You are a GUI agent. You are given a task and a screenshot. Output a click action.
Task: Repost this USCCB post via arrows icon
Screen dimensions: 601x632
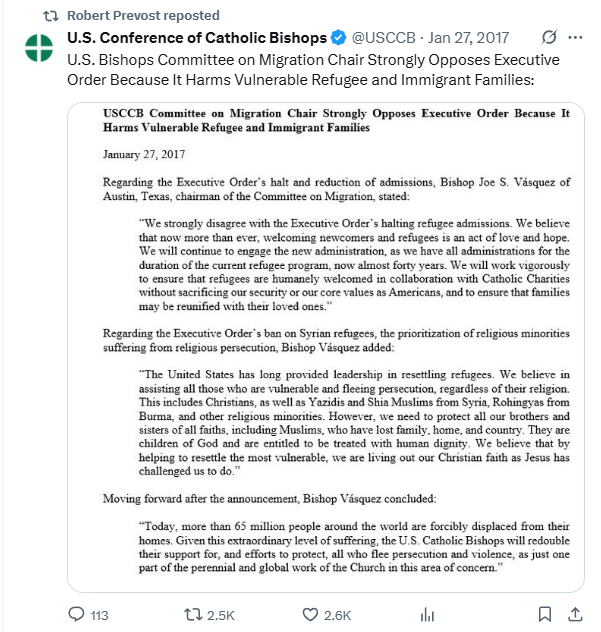[x=193, y=615]
